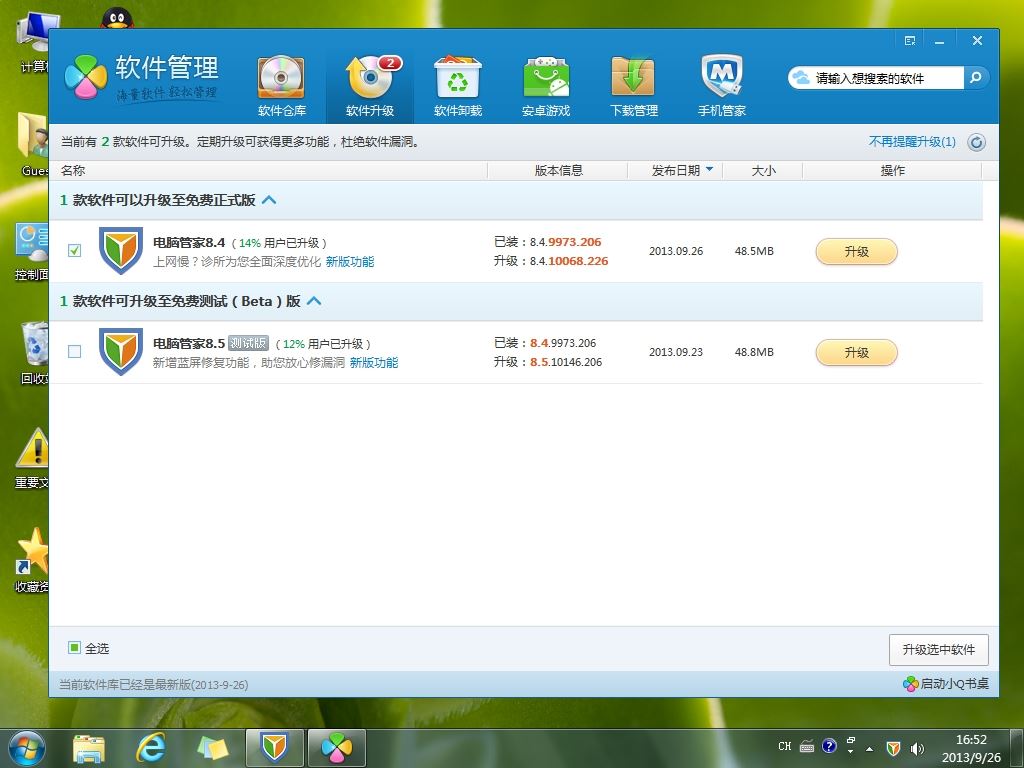The height and width of the screenshot is (768, 1024).
Task: Click the blue help icon in tray
Action: pyautogui.click(x=829, y=746)
